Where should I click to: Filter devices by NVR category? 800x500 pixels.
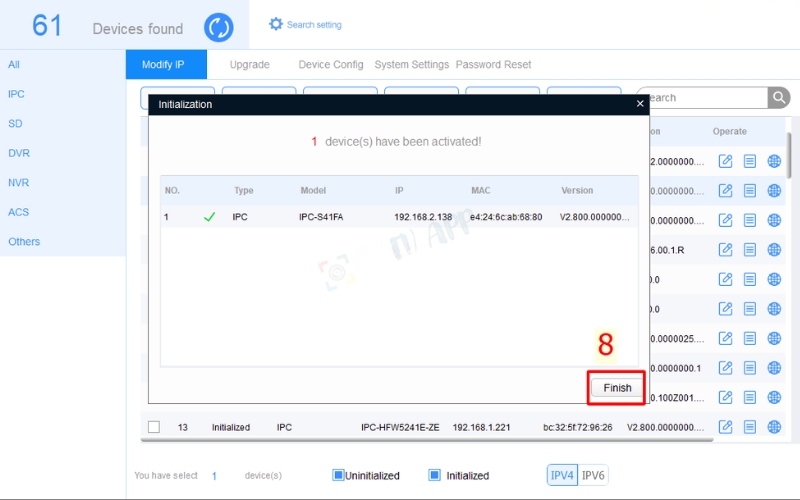coord(18,183)
